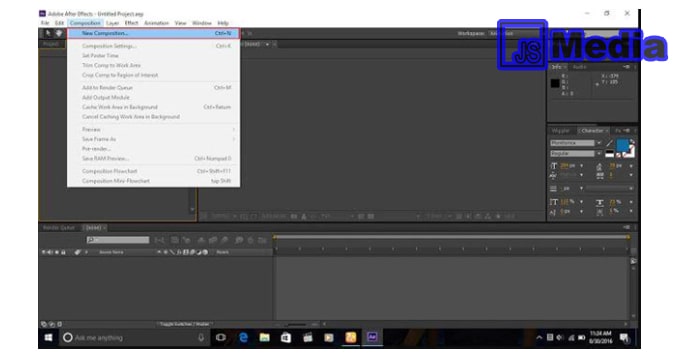Image resolution: width=700 pixels, height=360 pixels.
Task: Click the work area bar in timeline
Action: tap(451, 237)
